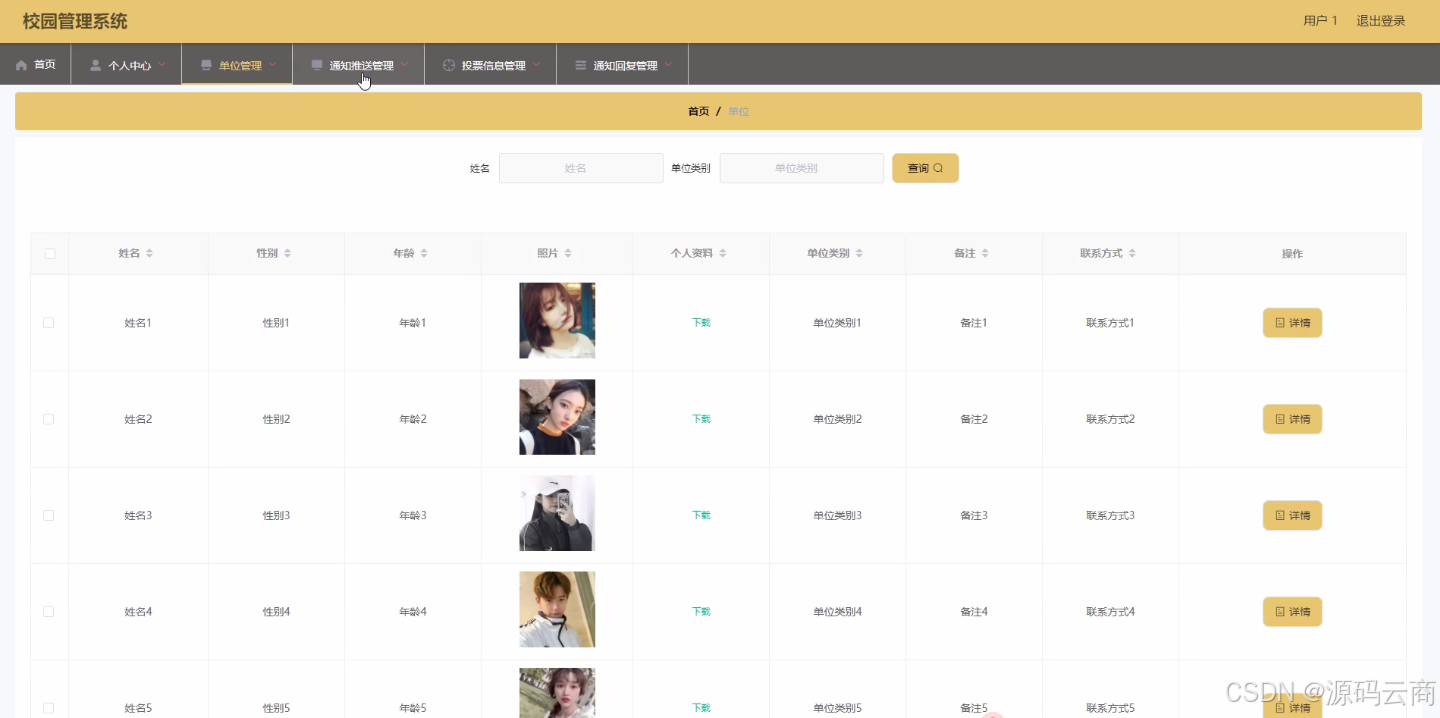Open the photo thumbnail in row 姓名2
The height and width of the screenshot is (718, 1440).
[557, 417]
